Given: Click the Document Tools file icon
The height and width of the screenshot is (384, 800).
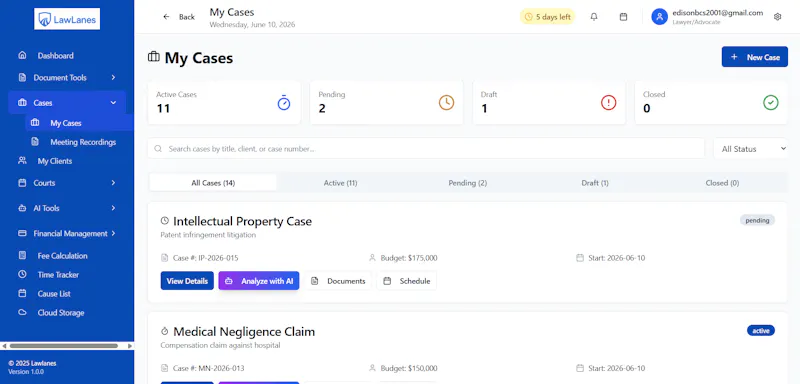Looking at the screenshot, I should click(22, 78).
